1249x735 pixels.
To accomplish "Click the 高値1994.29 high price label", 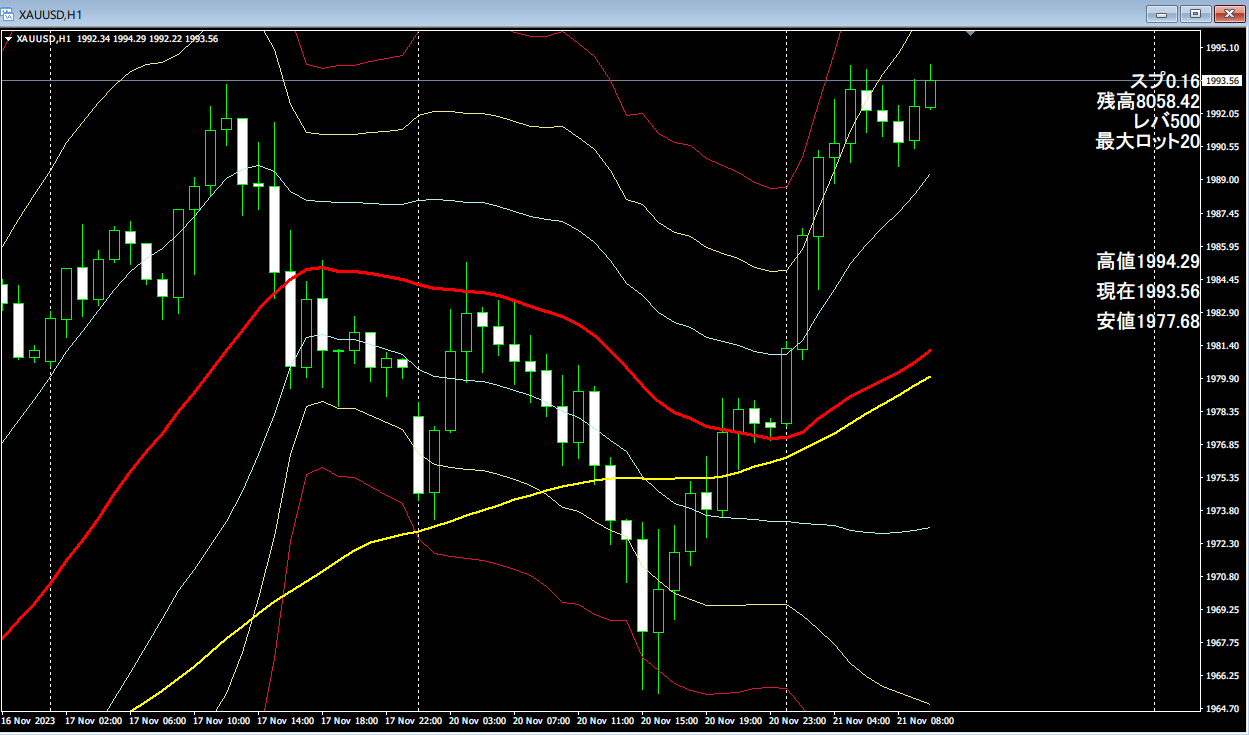I will [1148, 262].
